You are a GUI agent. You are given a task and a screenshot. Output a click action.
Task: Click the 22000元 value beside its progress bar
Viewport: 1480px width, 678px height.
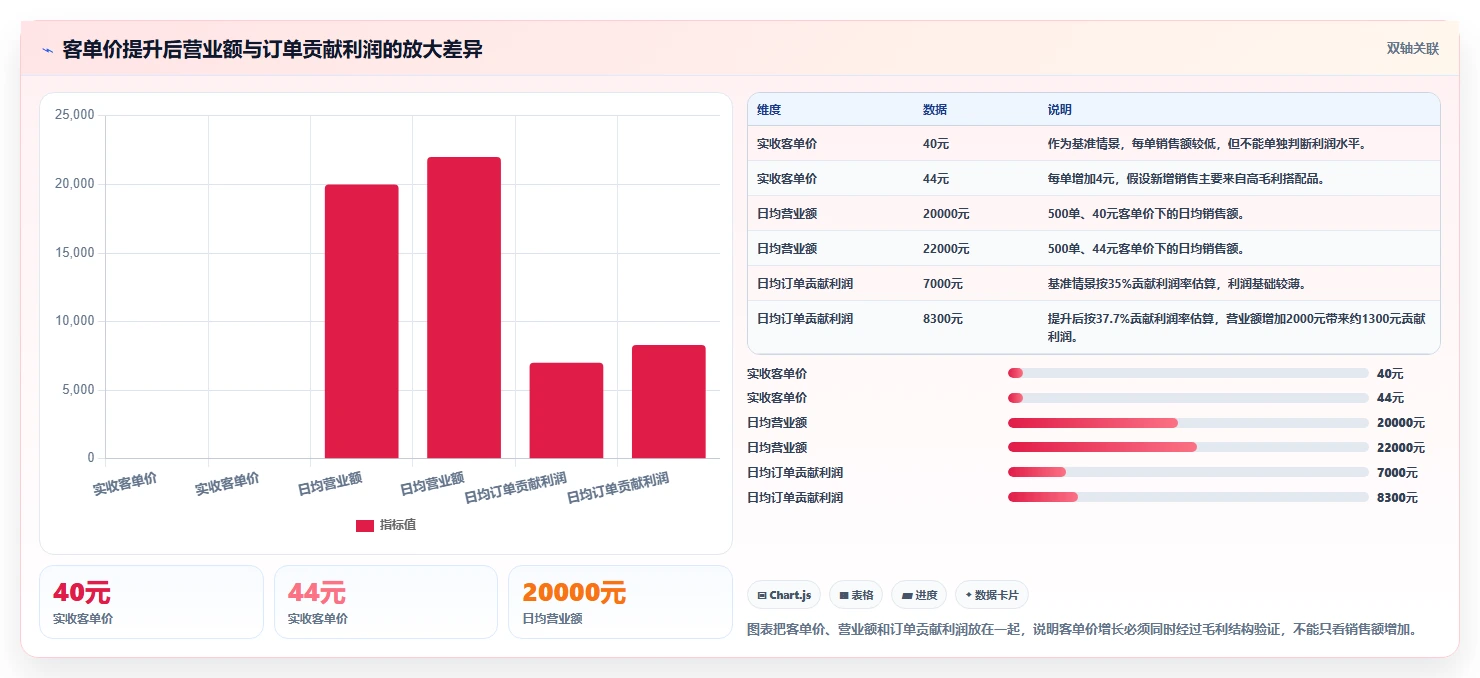(1401, 448)
